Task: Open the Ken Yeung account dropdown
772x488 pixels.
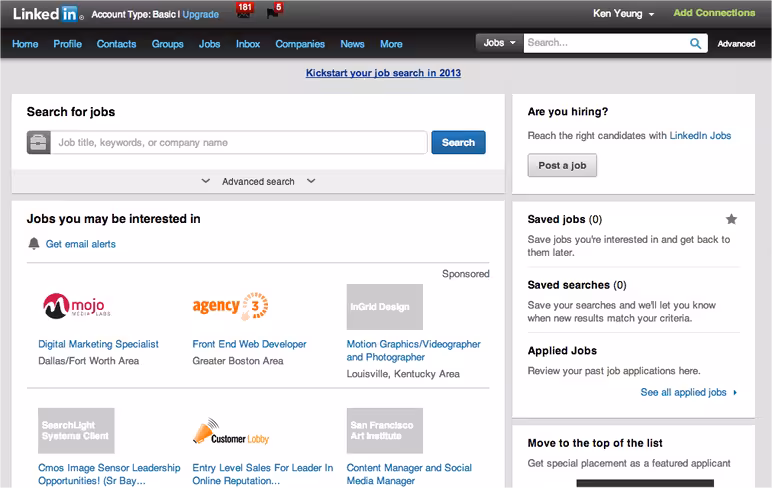Action: (x=623, y=14)
